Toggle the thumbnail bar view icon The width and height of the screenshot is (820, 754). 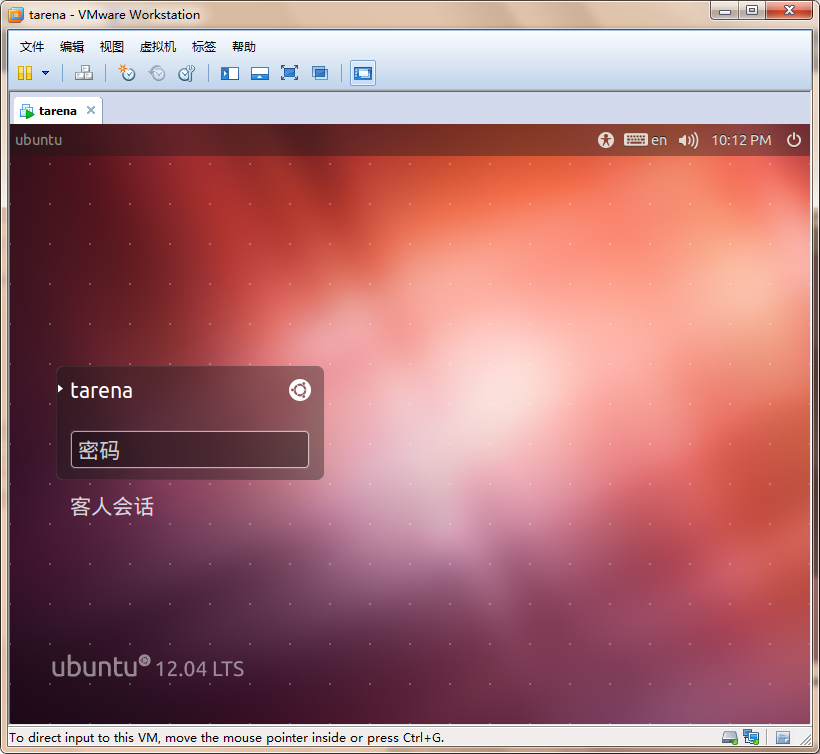pyautogui.click(x=260, y=73)
